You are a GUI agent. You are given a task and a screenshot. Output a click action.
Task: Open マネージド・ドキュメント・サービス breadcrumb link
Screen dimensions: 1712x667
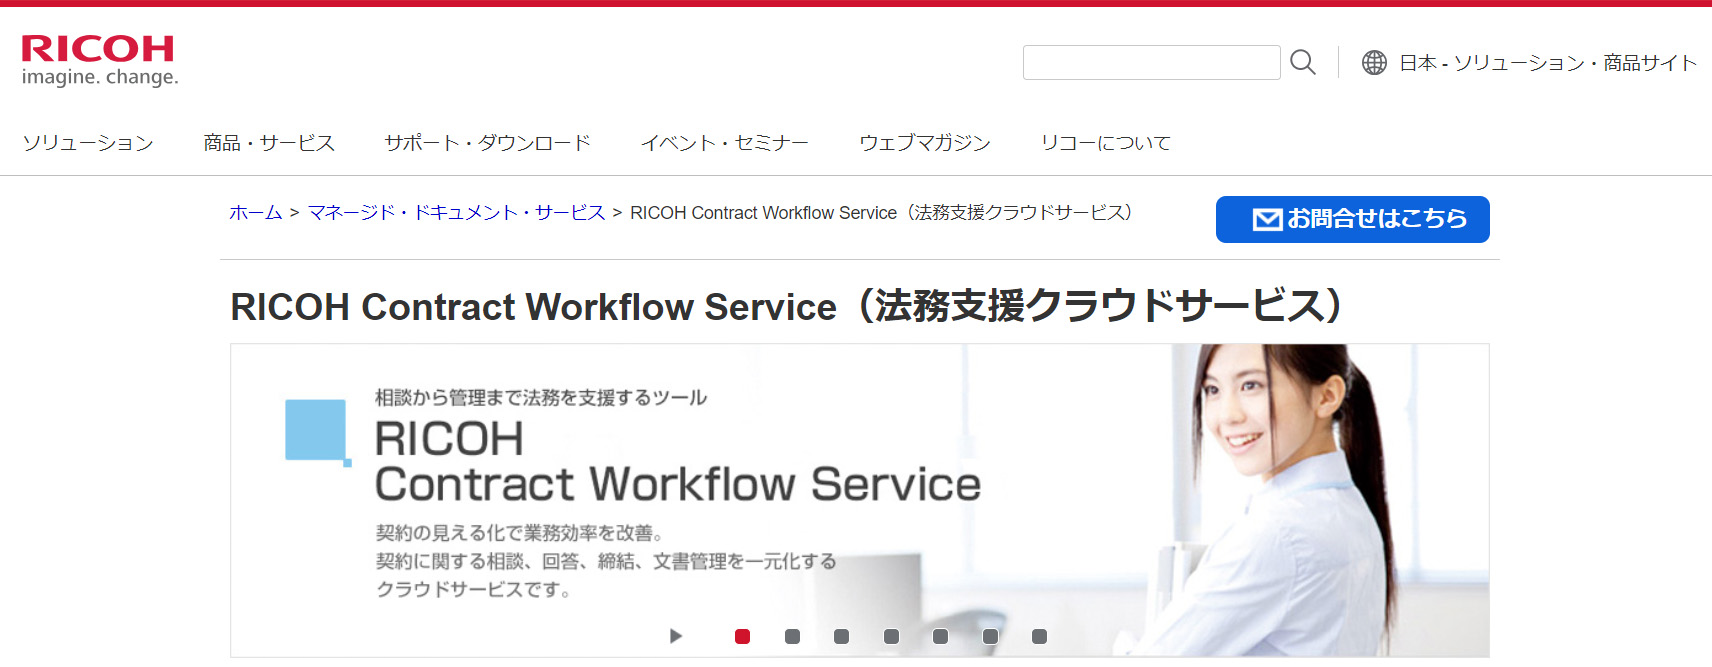pos(456,212)
